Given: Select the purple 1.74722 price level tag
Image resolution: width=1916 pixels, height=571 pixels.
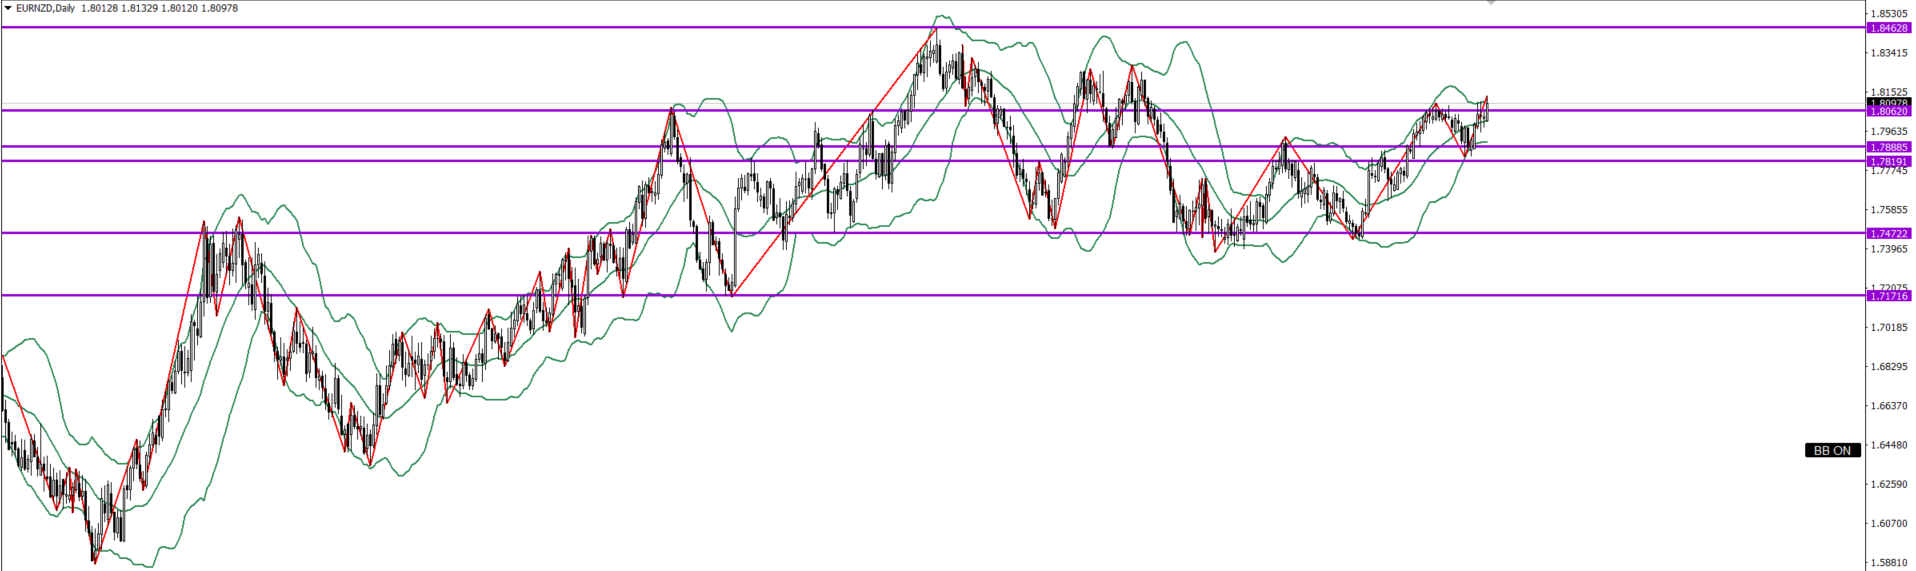Looking at the screenshot, I should [x=1889, y=233].
